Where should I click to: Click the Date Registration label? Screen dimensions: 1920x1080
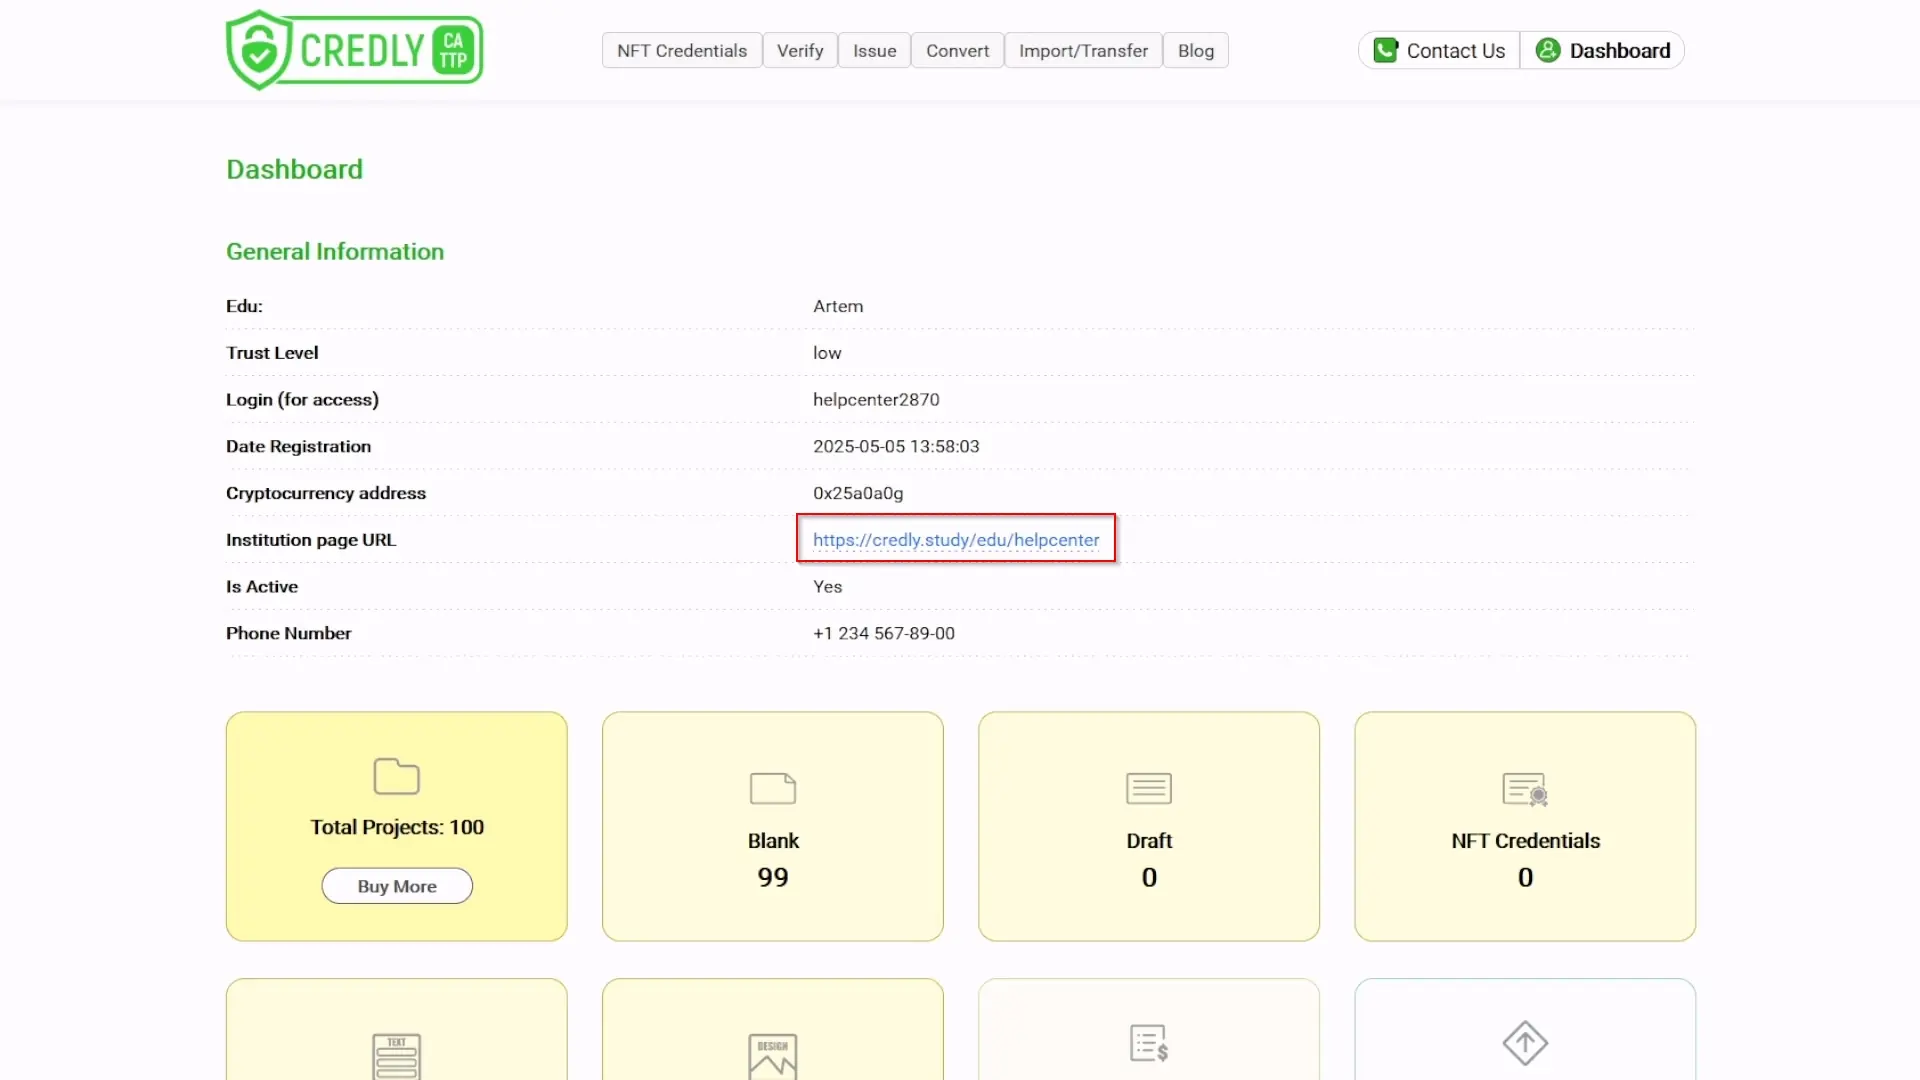click(298, 446)
